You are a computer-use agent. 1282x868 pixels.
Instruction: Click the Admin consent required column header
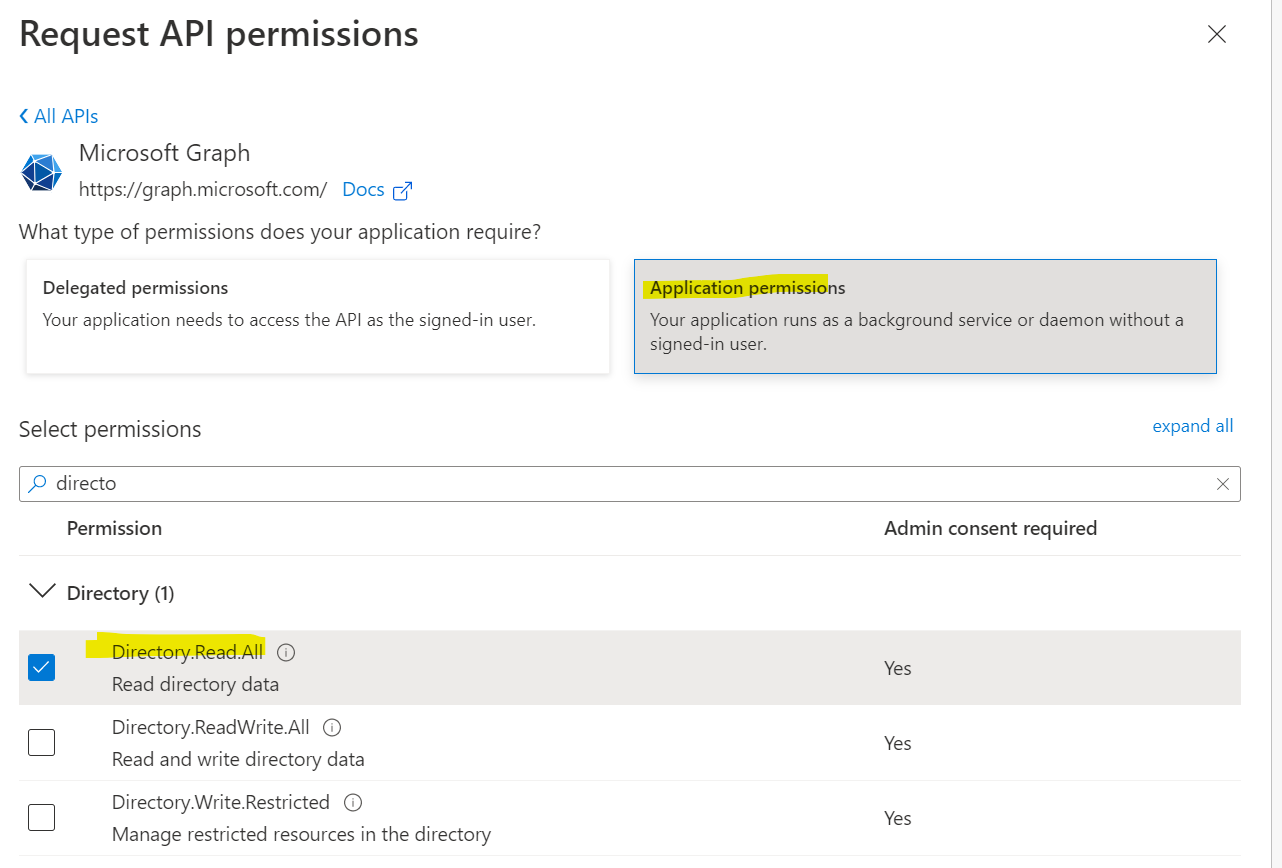990,528
